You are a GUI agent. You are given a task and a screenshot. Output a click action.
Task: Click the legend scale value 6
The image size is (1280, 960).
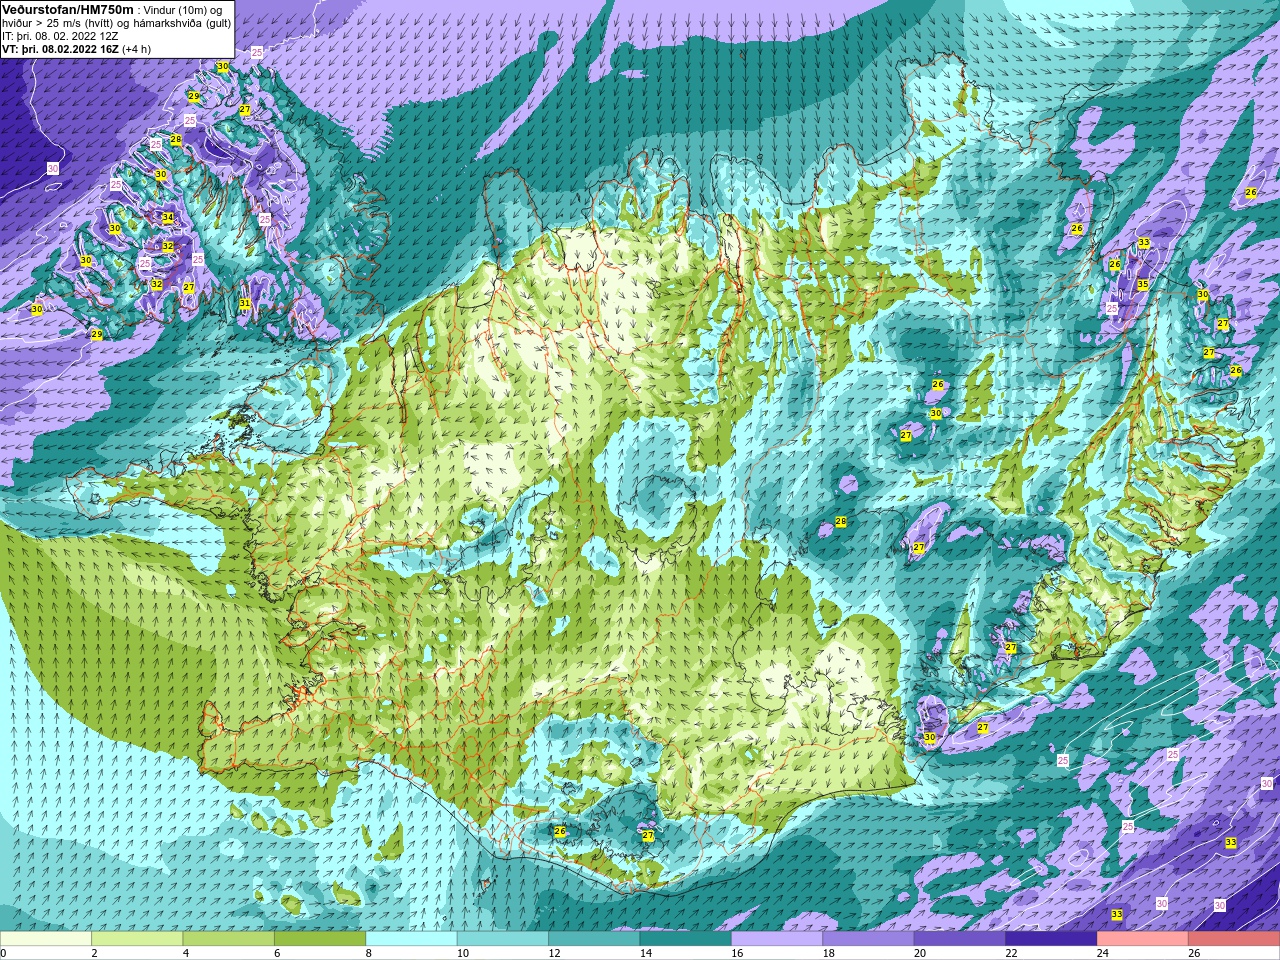click(277, 953)
